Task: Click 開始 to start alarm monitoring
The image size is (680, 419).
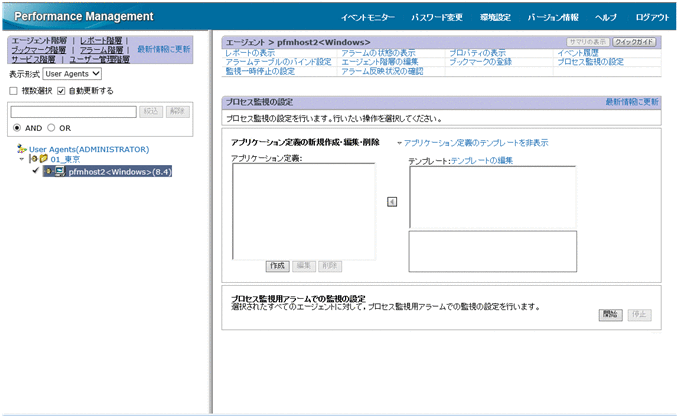Action: pos(611,315)
